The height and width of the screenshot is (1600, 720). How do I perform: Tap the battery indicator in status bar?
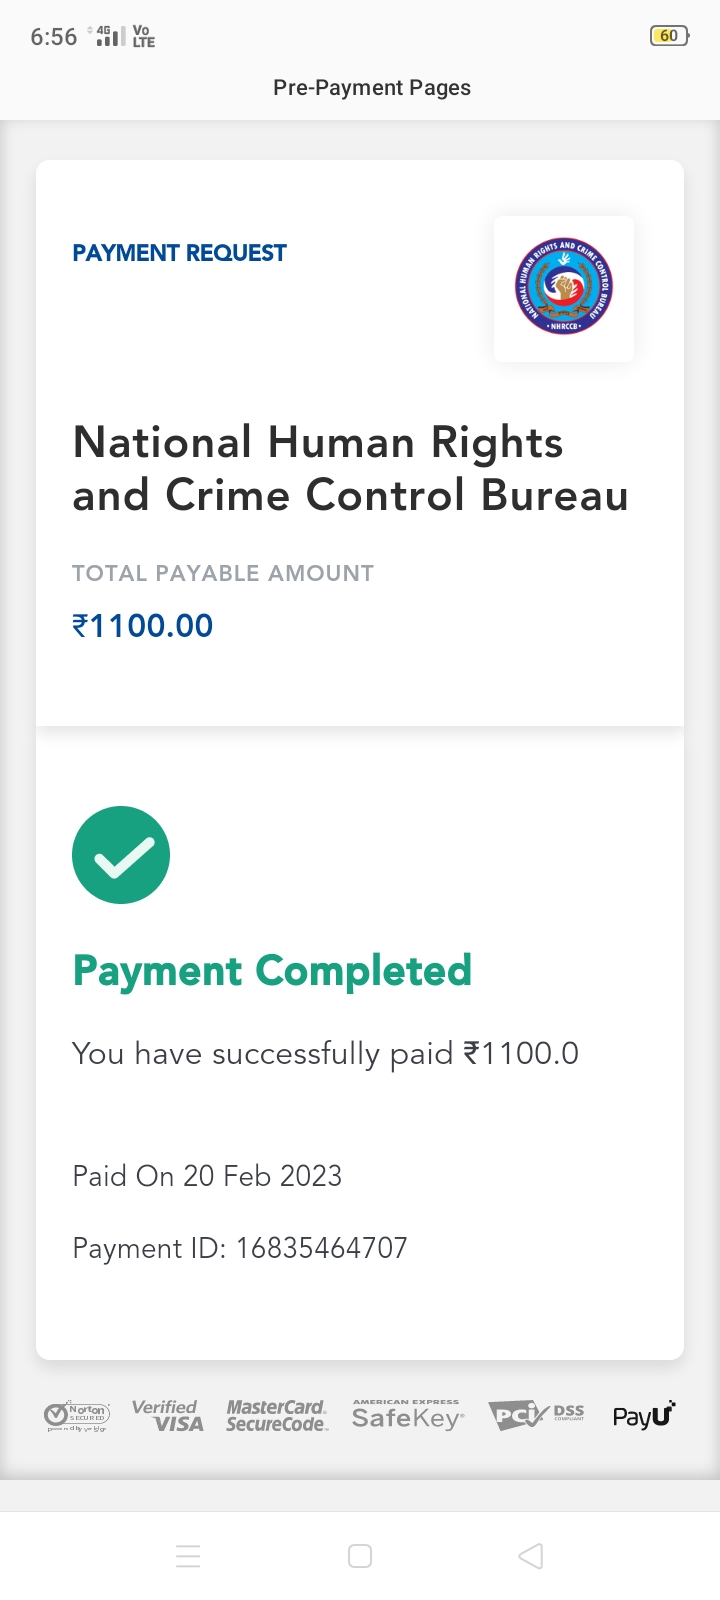pyautogui.click(x=668, y=36)
